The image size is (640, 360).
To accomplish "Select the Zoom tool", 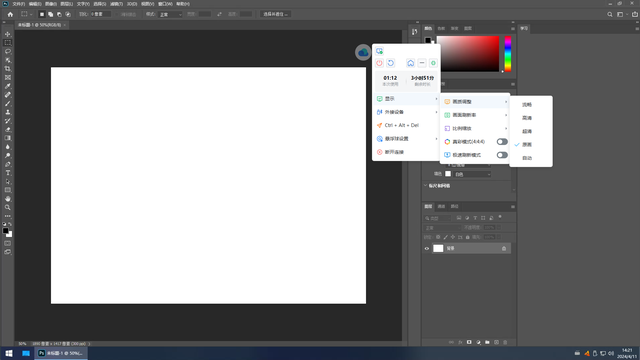I will coord(8,207).
